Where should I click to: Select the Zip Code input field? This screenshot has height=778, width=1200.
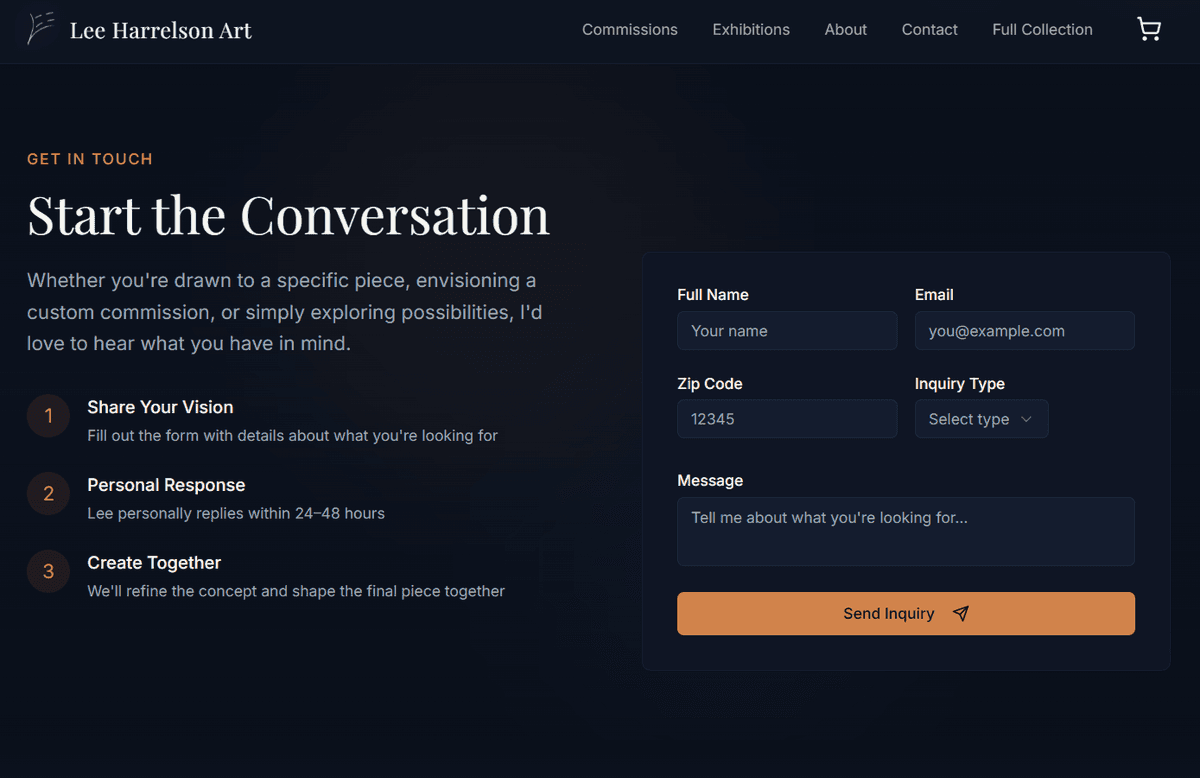tap(787, 419)
